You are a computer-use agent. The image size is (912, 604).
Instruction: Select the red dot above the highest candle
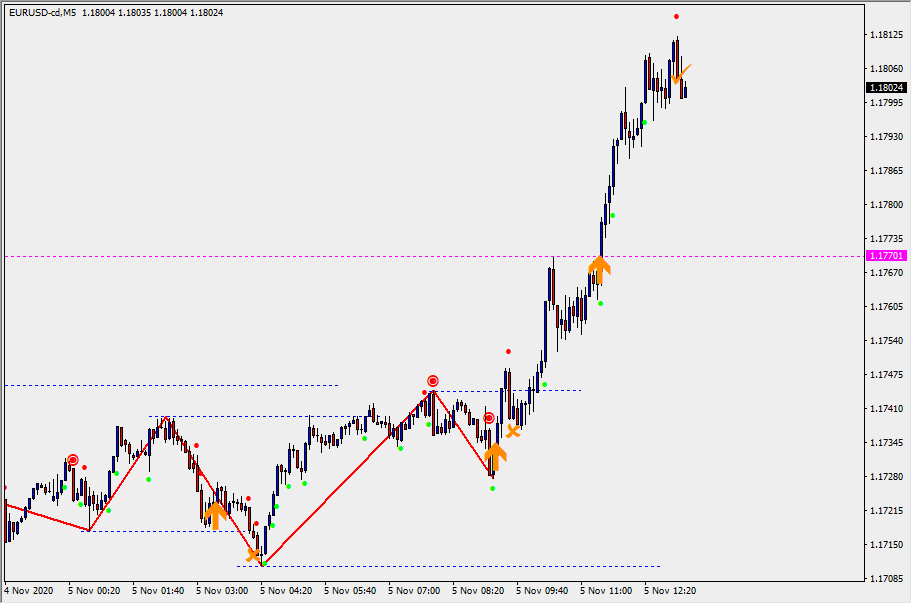pos(676,17)
